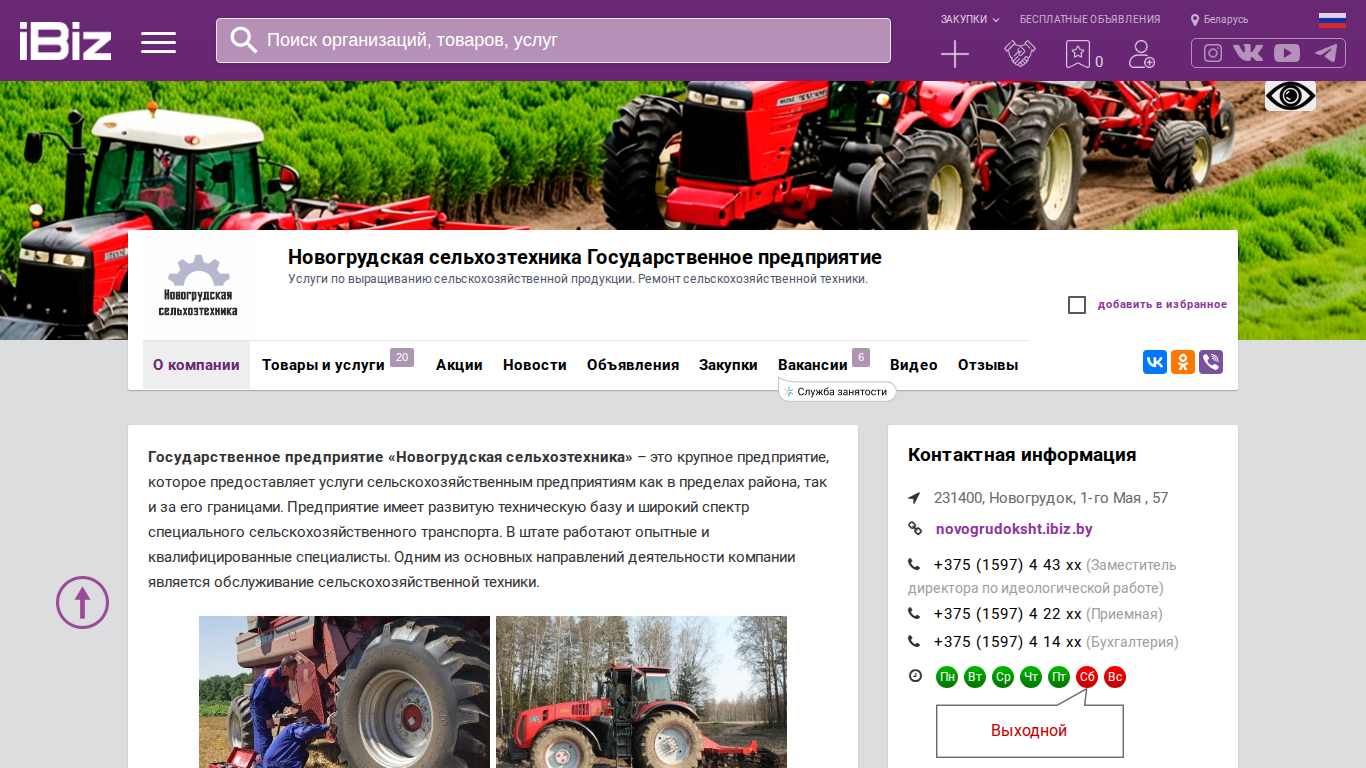Click the Выходной tooltip text
The height and width of the screenshot is (768, 1366).
[1029, 731]
